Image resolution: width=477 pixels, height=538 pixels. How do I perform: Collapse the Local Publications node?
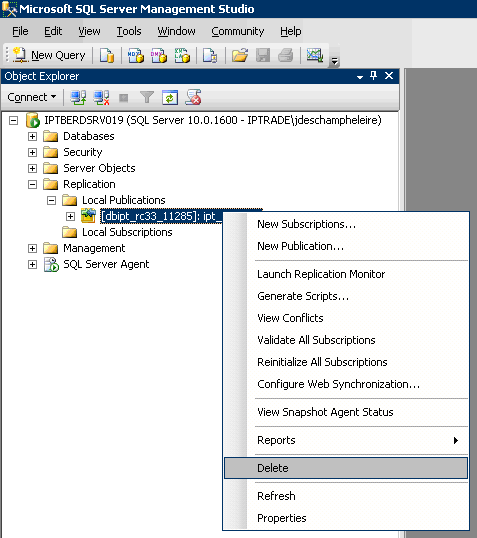pyautogui.click(x=51, y=200)
